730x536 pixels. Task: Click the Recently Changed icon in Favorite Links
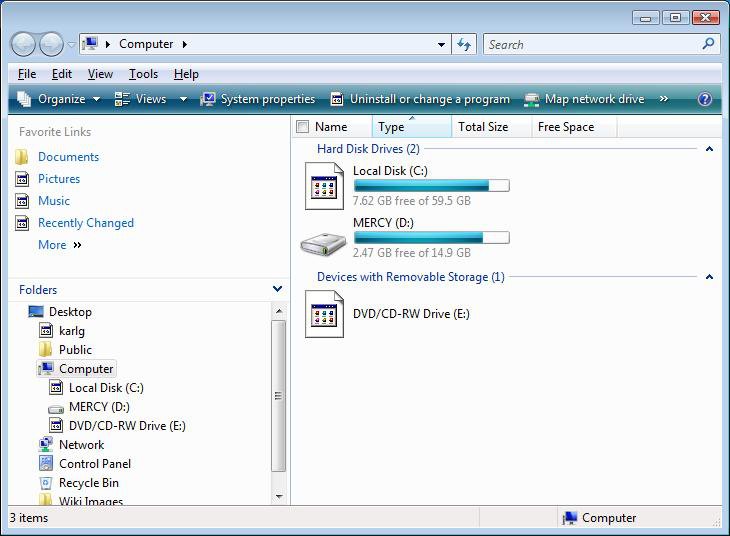point(22,223)
